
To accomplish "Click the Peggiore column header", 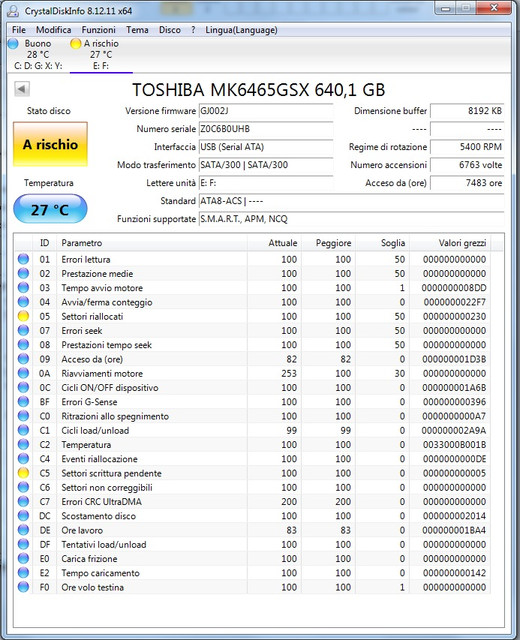I will pos(329,243).
